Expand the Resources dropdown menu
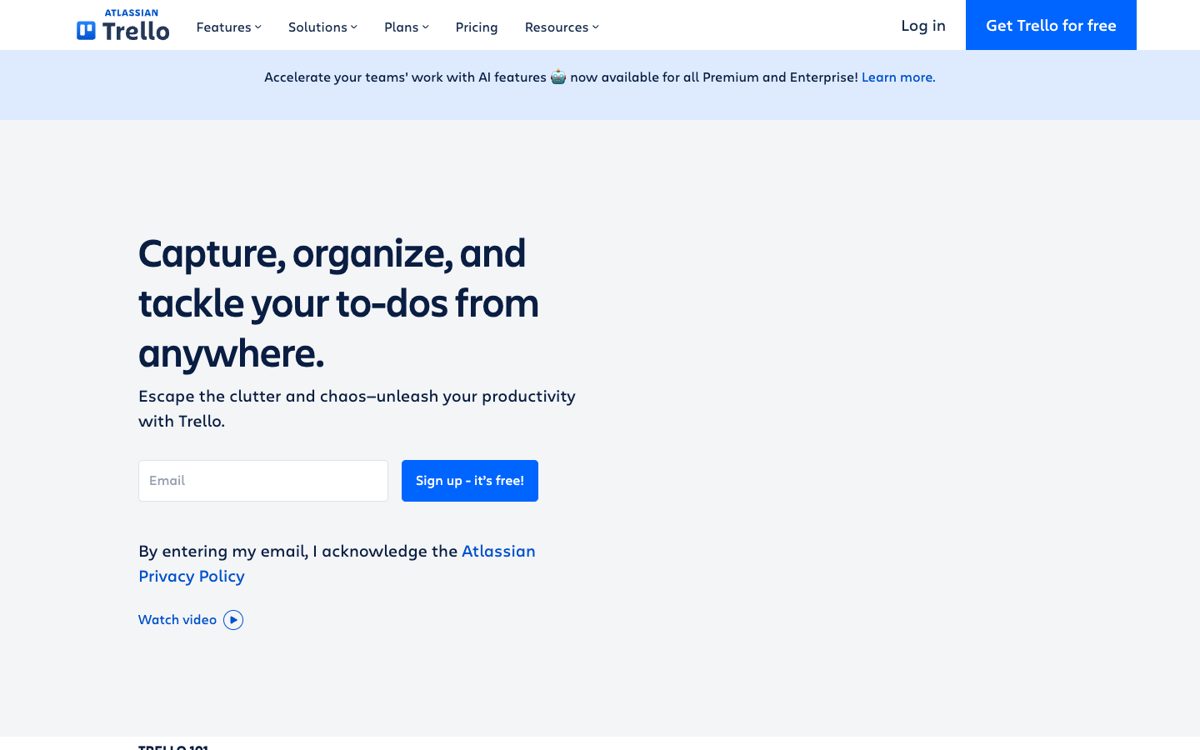The width and height of the screenshot is (1200, 750). (561, 27)
